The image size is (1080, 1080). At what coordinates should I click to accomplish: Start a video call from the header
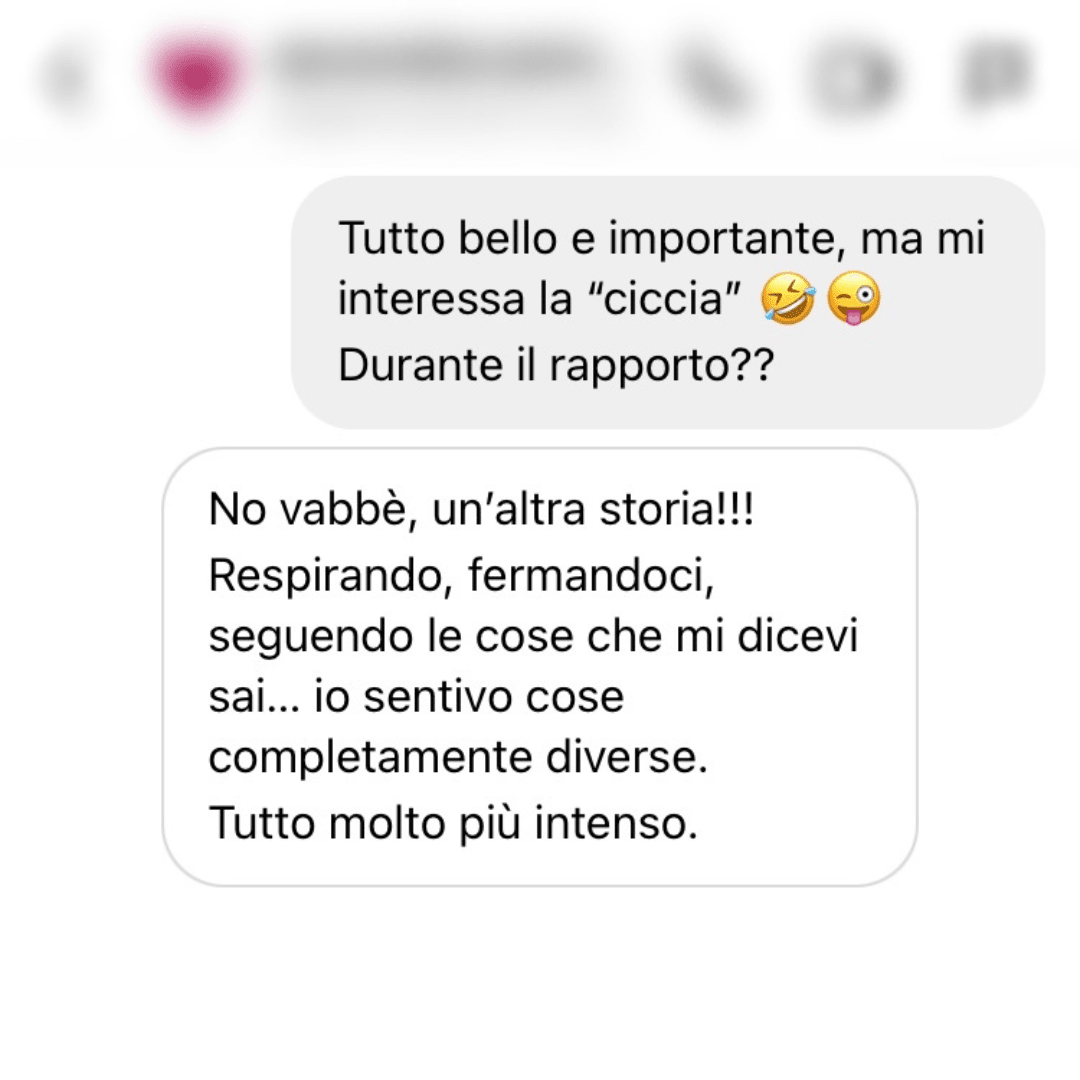click(x=854, y=77)
